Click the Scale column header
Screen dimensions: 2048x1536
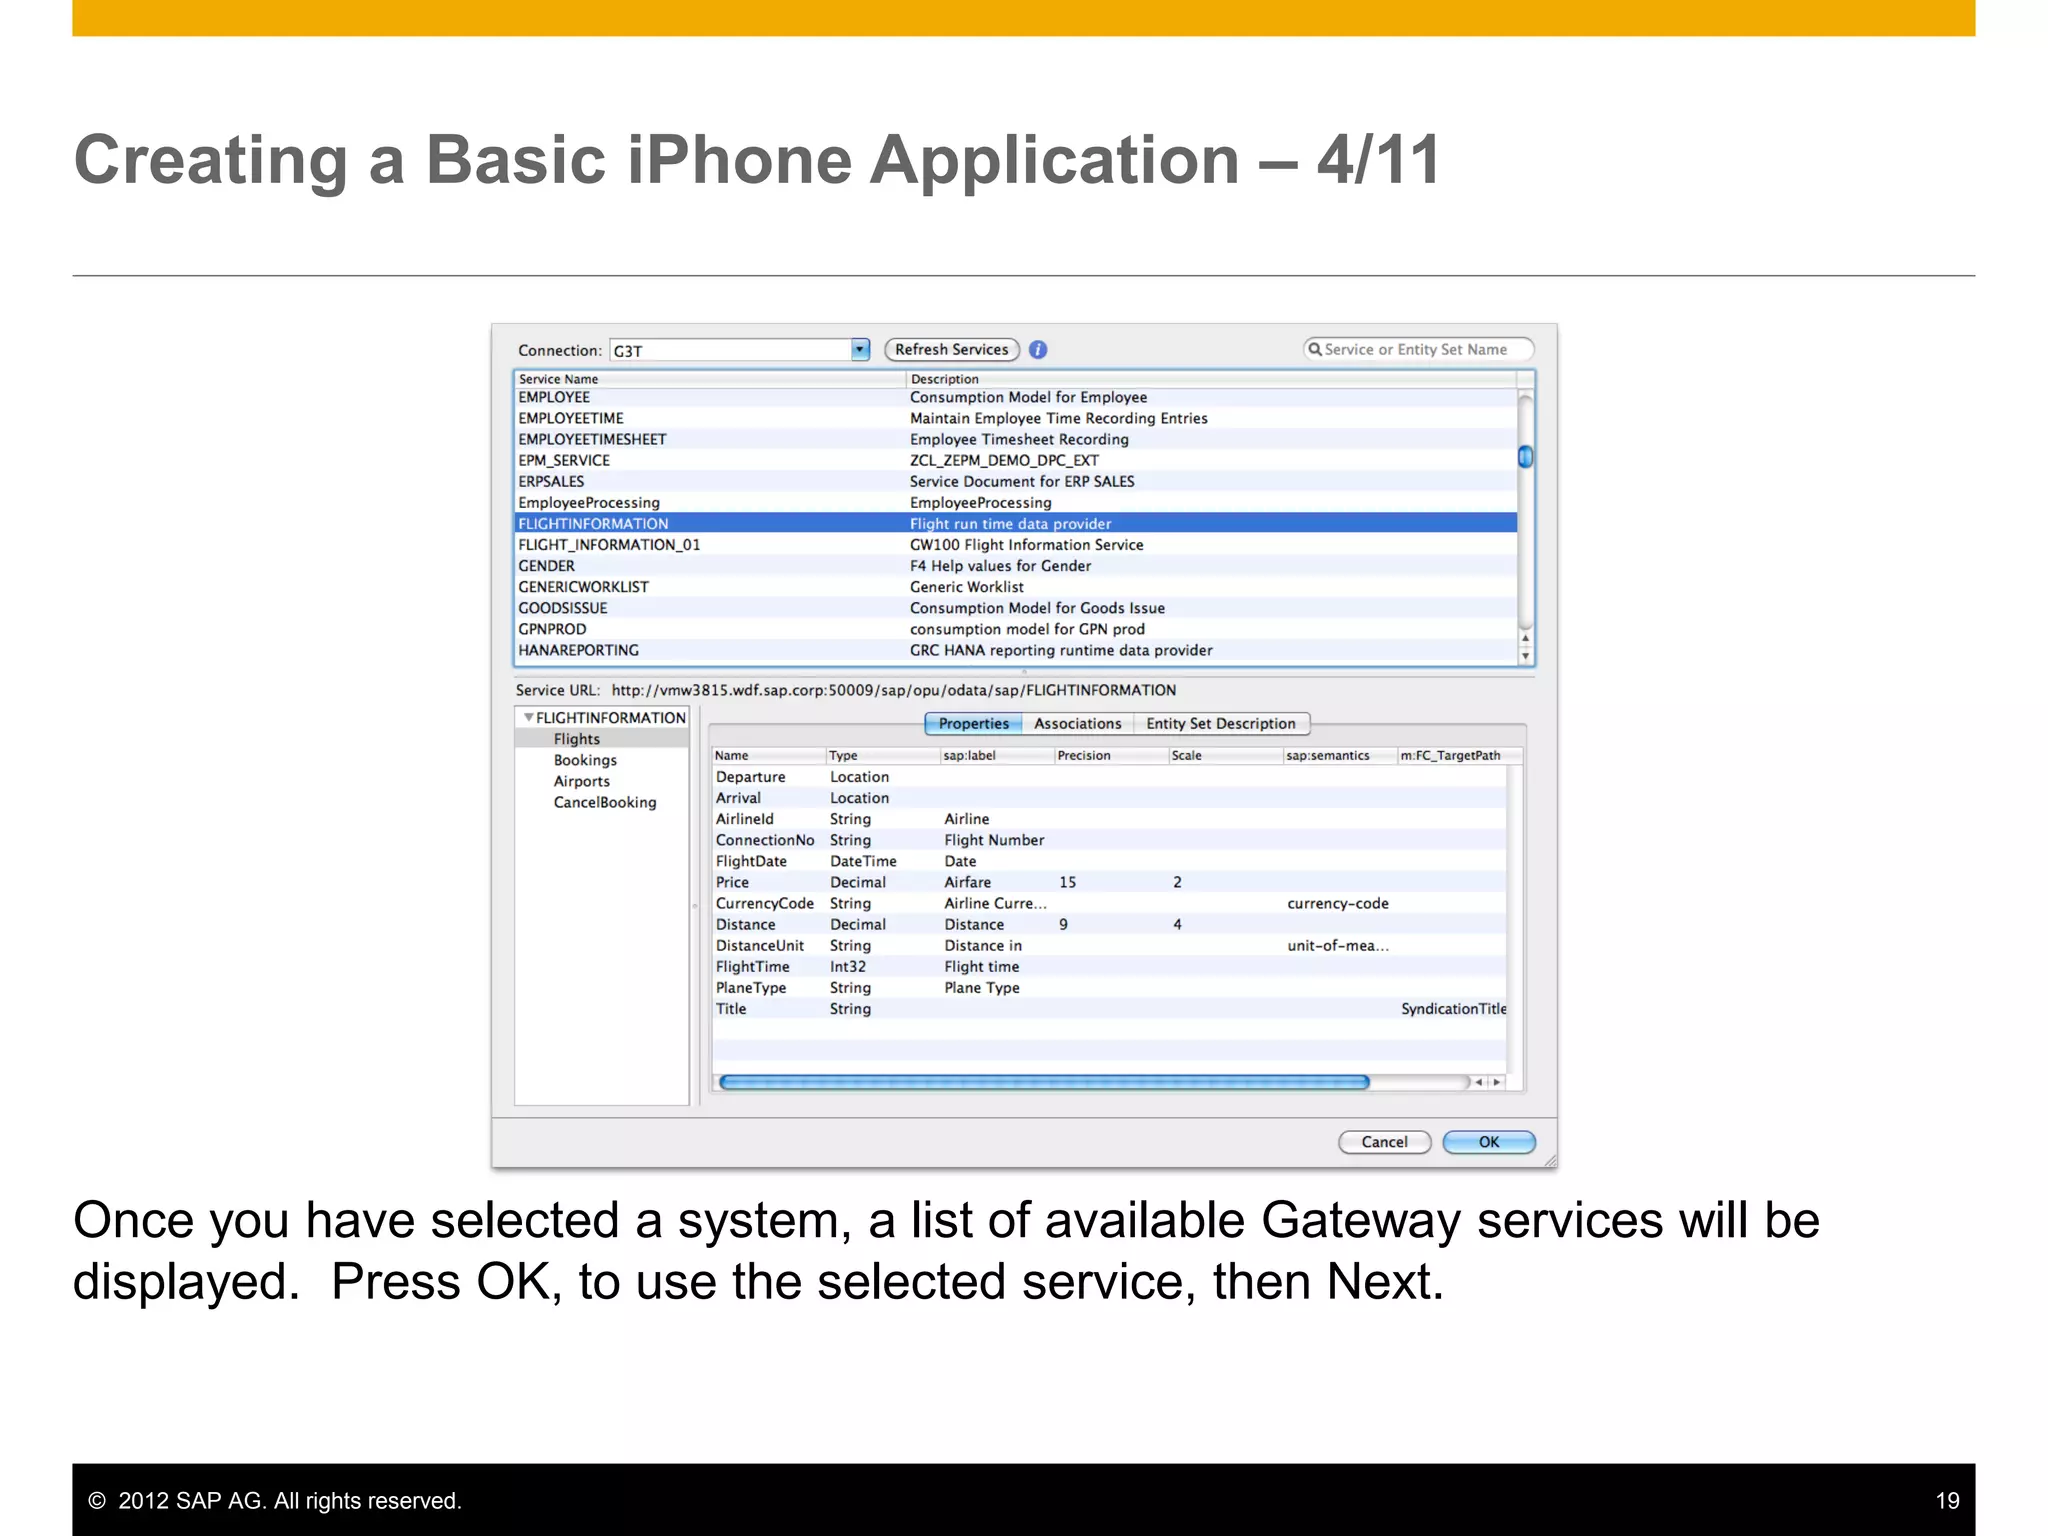(1226, 756)
